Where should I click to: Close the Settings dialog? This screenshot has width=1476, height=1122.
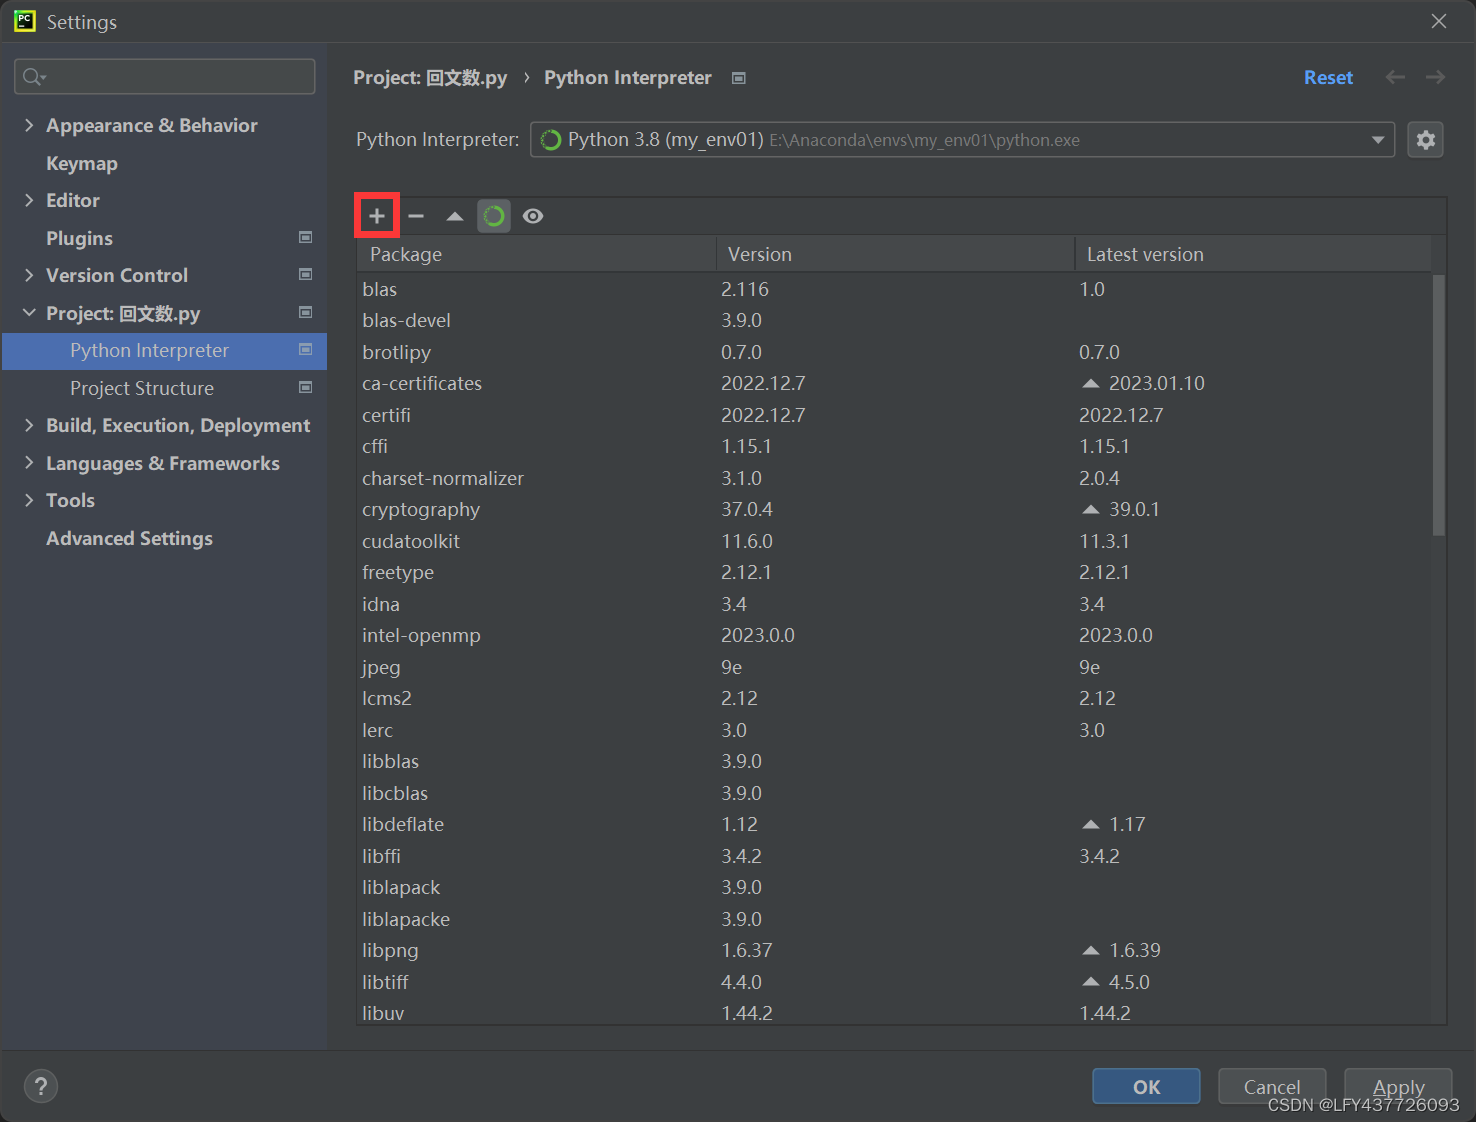click(1439, 21)
